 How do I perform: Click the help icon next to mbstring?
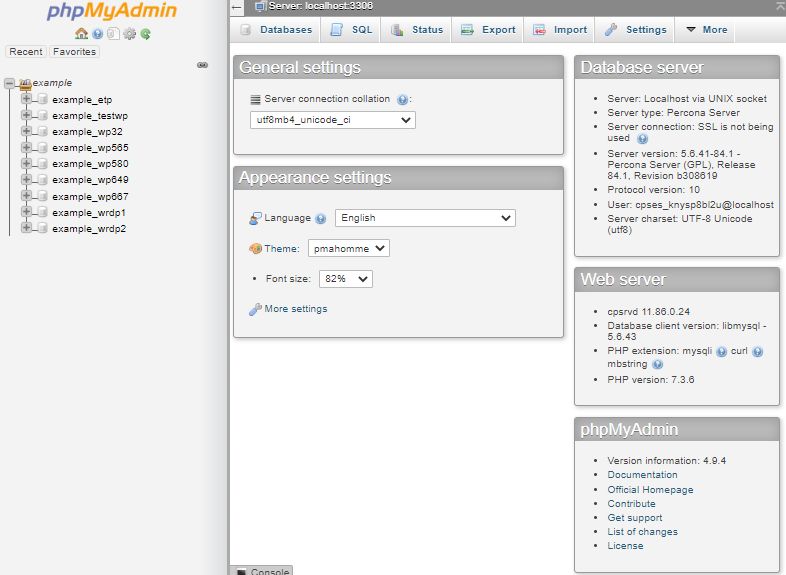(x=658, y=364)
